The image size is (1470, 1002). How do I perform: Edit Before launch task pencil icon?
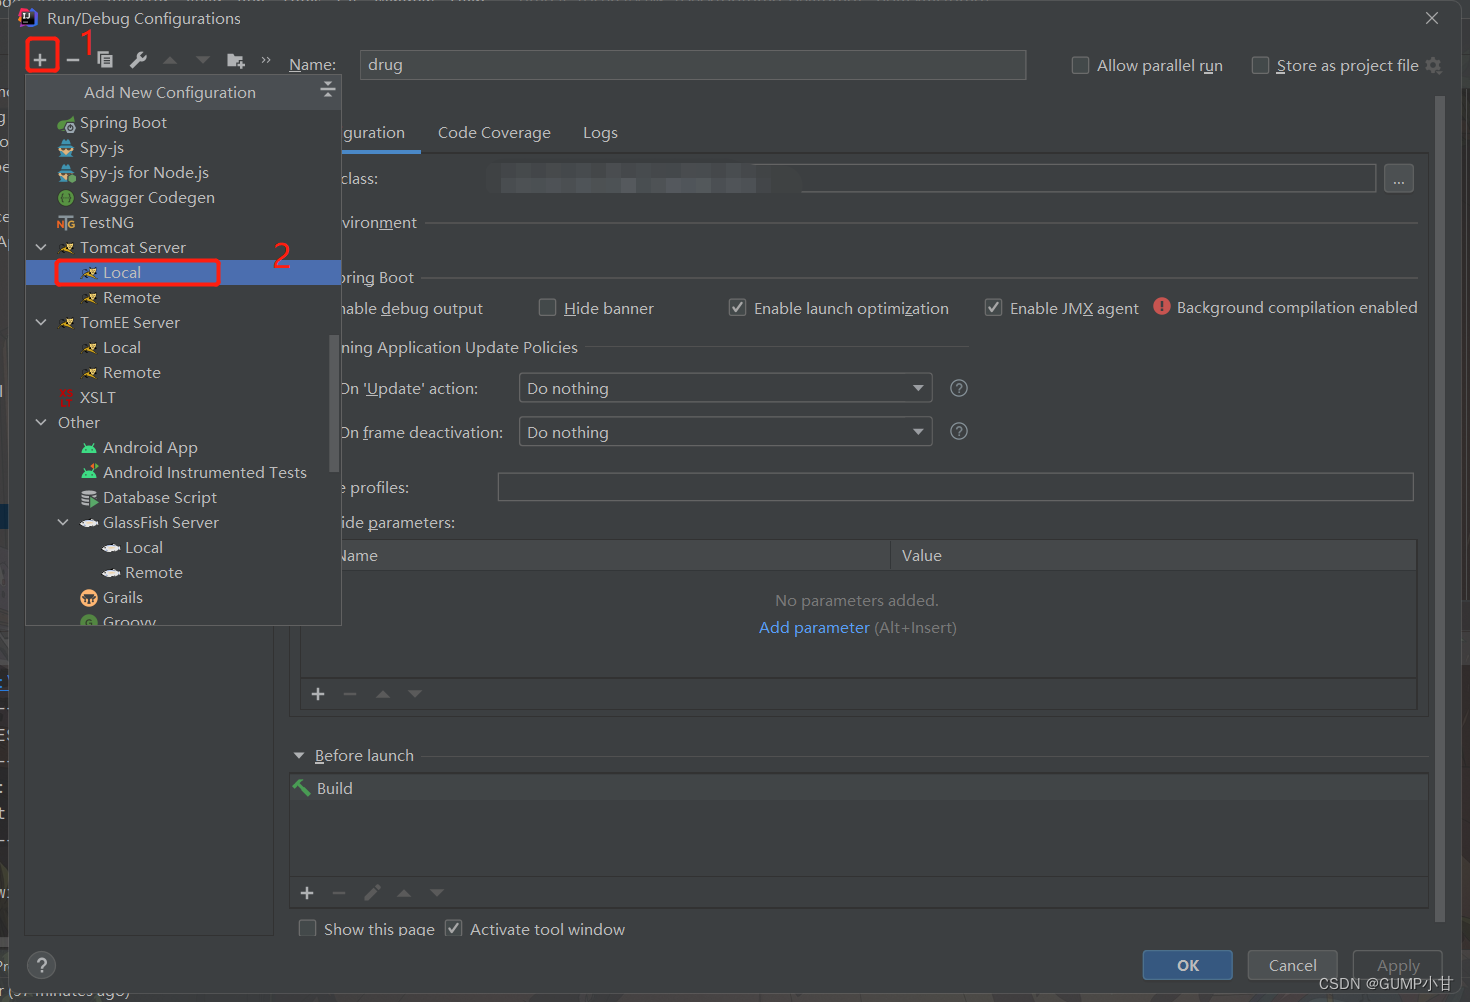(x=372, y=893)
